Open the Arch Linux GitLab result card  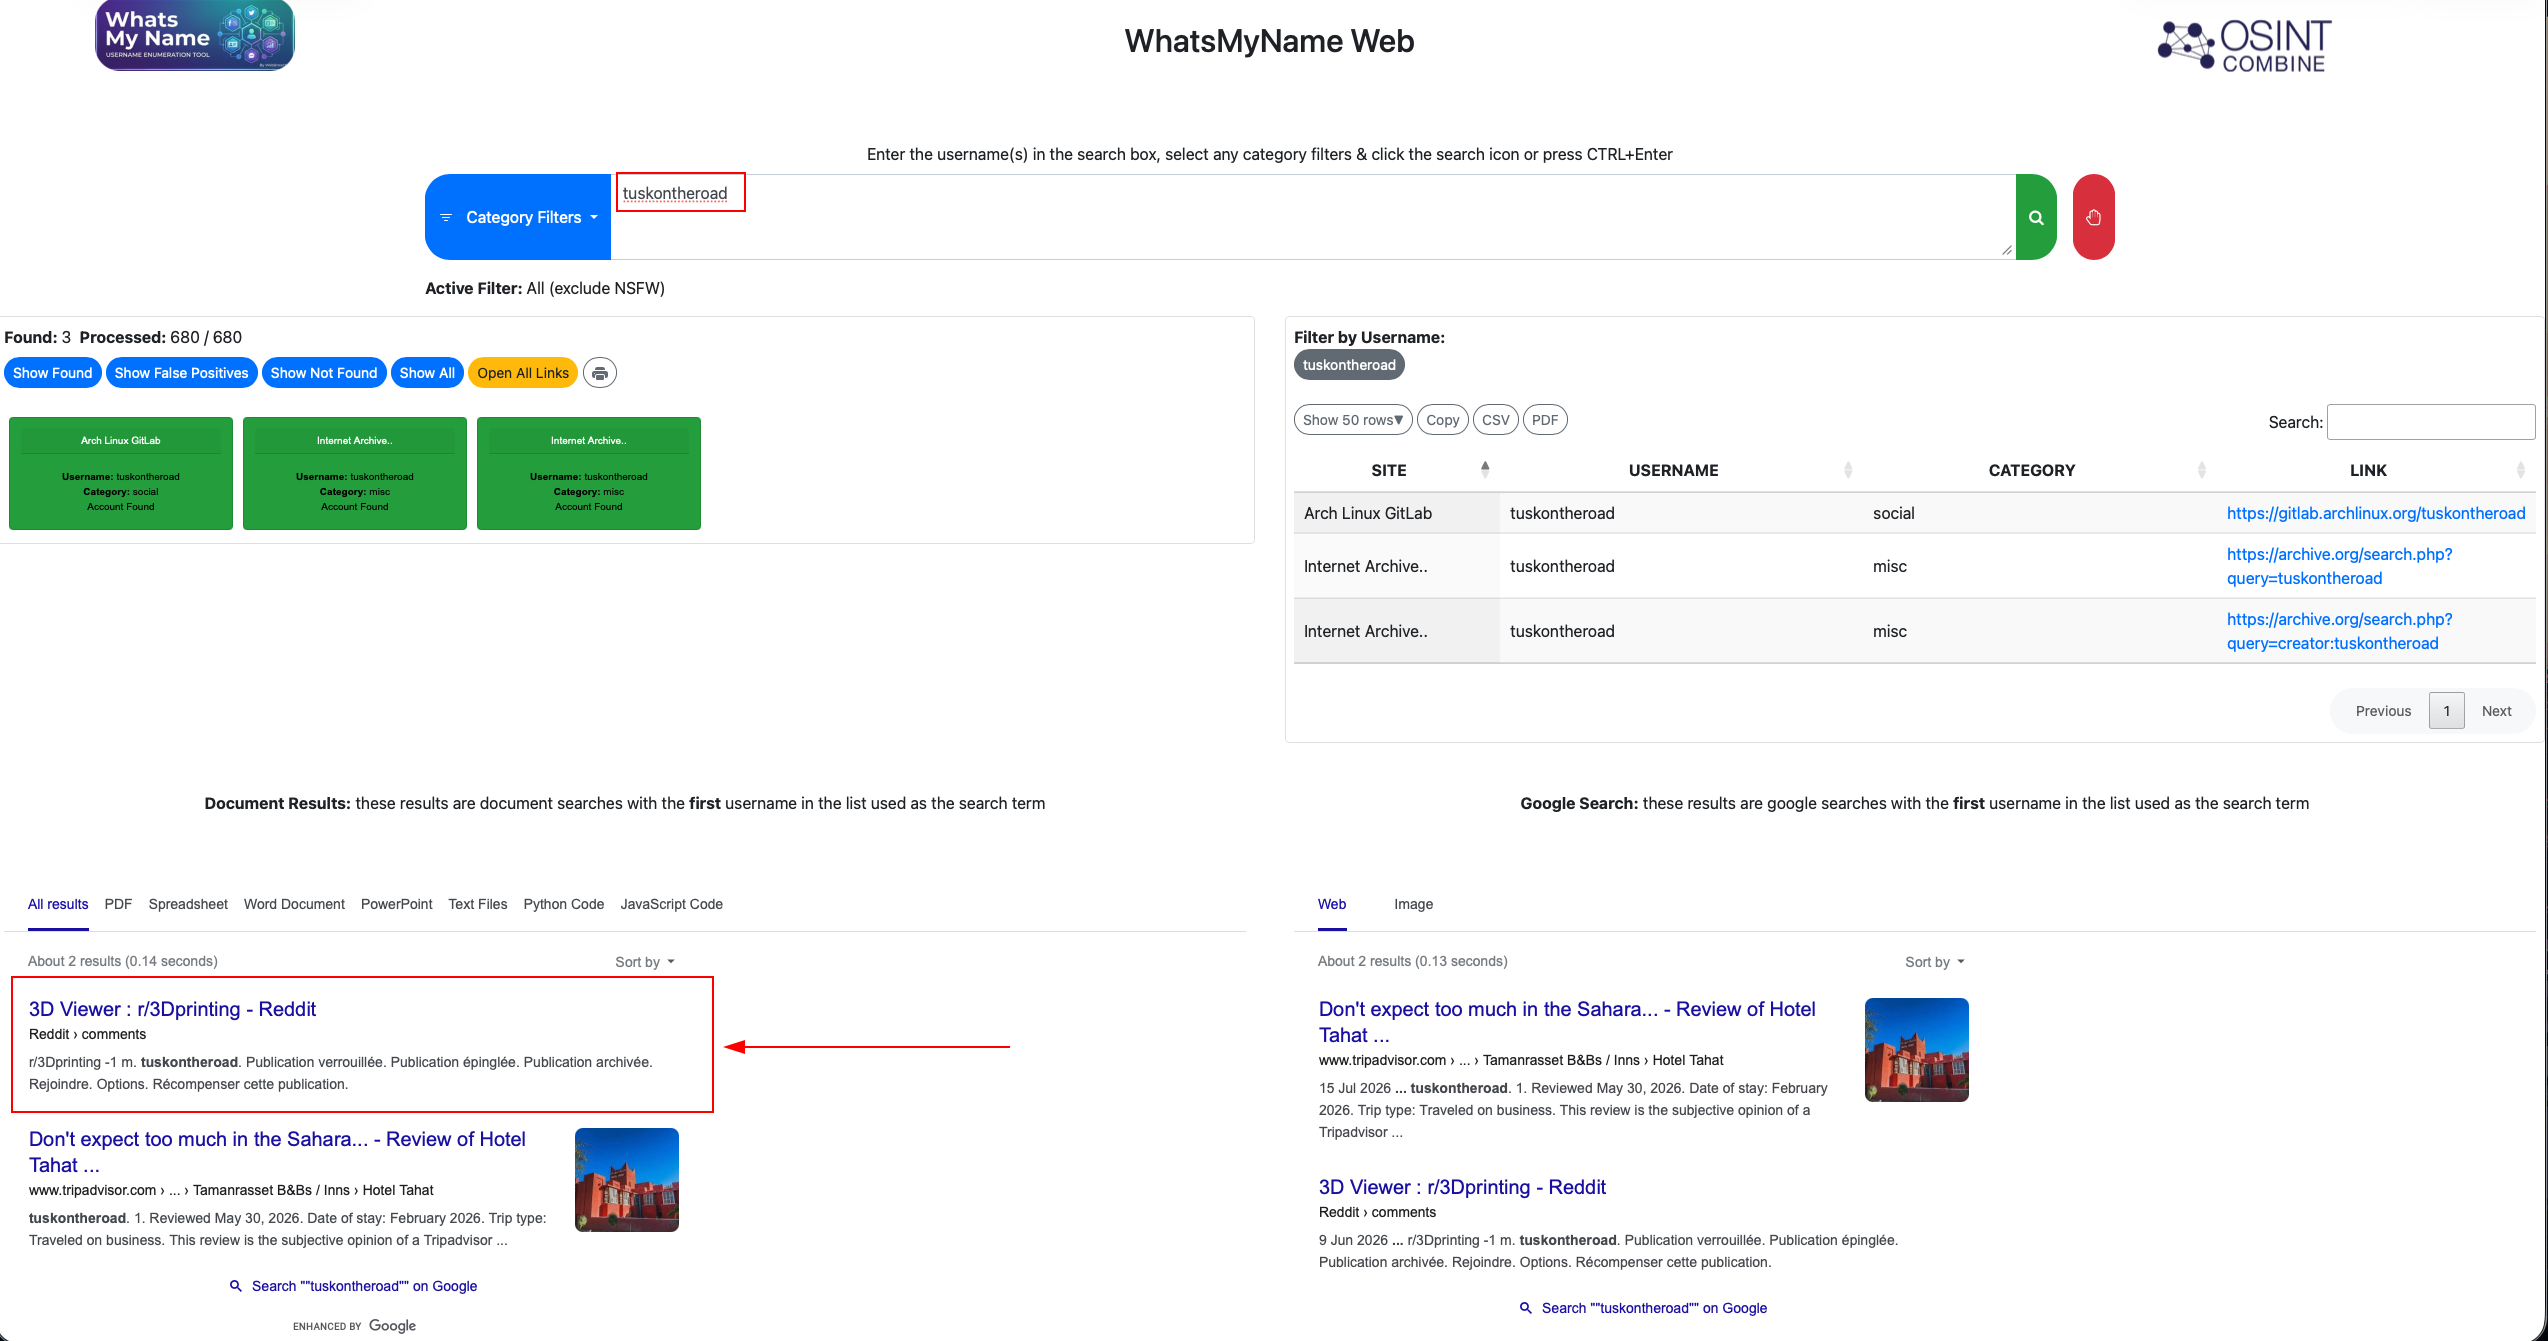121,473
